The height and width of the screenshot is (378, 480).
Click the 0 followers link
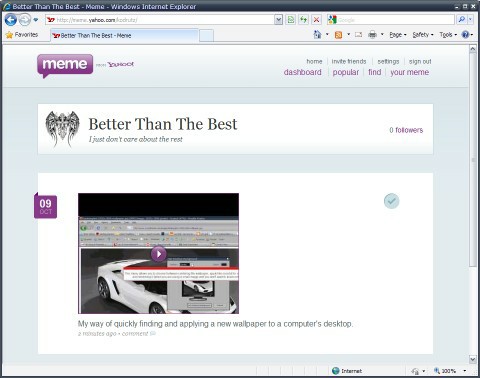(x=406, y=130)
